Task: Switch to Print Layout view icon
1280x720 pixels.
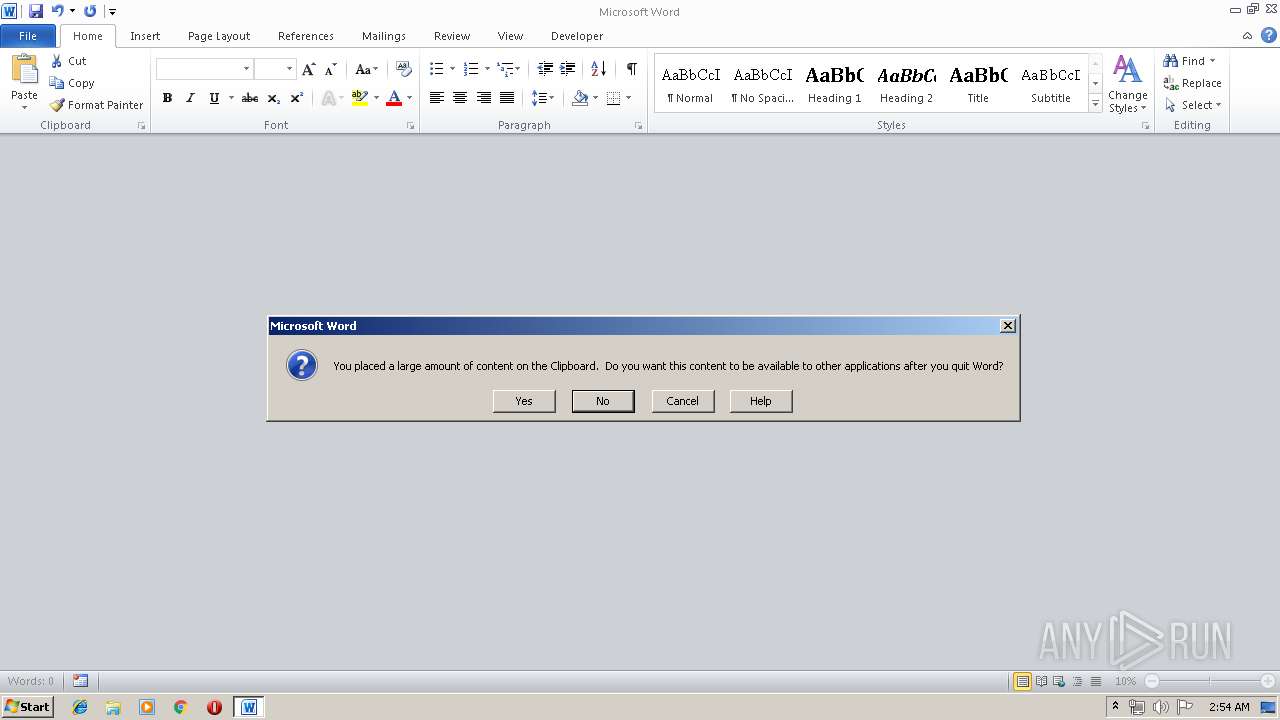Action: pyautogui.click(x=1022, y=681)
